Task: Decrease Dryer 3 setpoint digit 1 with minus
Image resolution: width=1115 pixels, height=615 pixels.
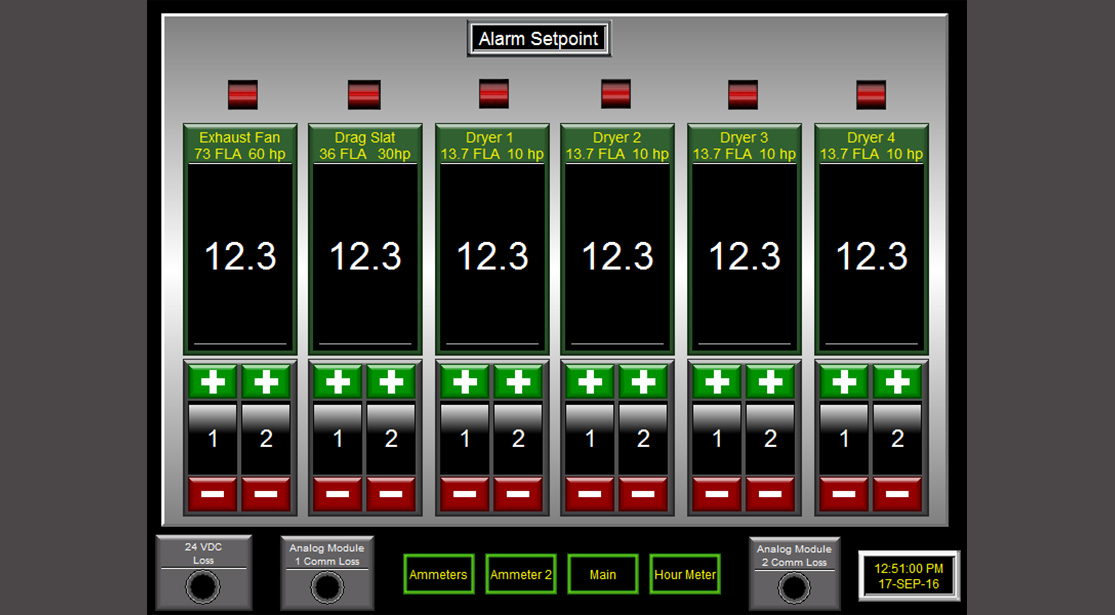Action: tap(717, 494)
